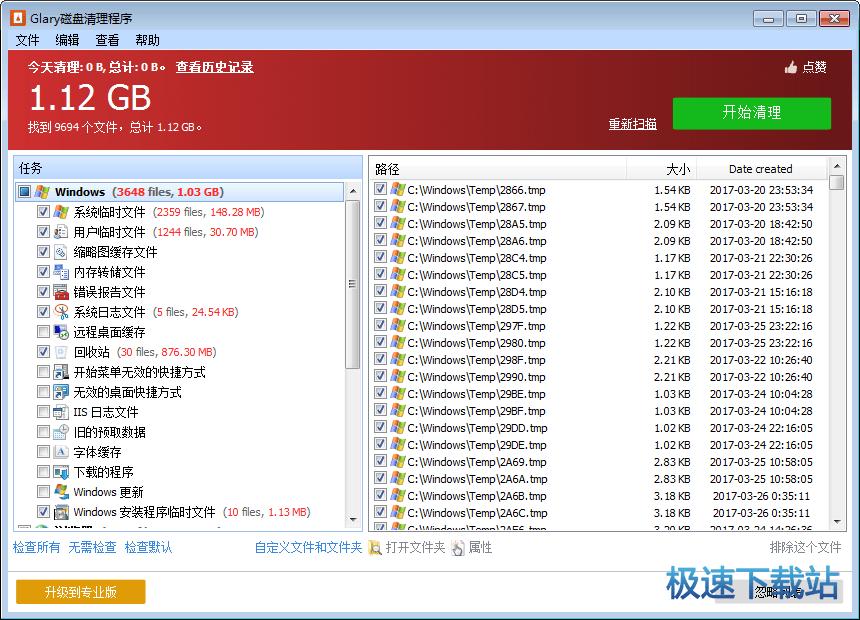This screenshot has width=860, height=620.
Task: Uncheck the 用户临时文件 checkbox
Action: (43, 232)
